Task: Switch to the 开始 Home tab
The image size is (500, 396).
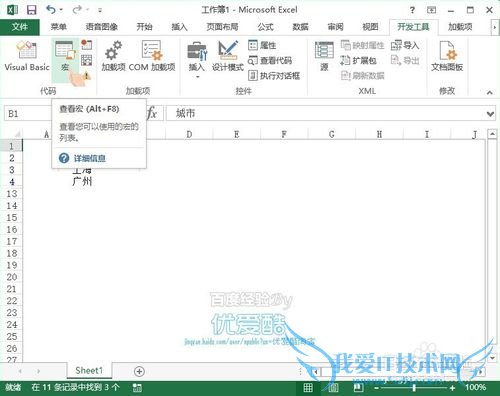Action: pos(144,27)
